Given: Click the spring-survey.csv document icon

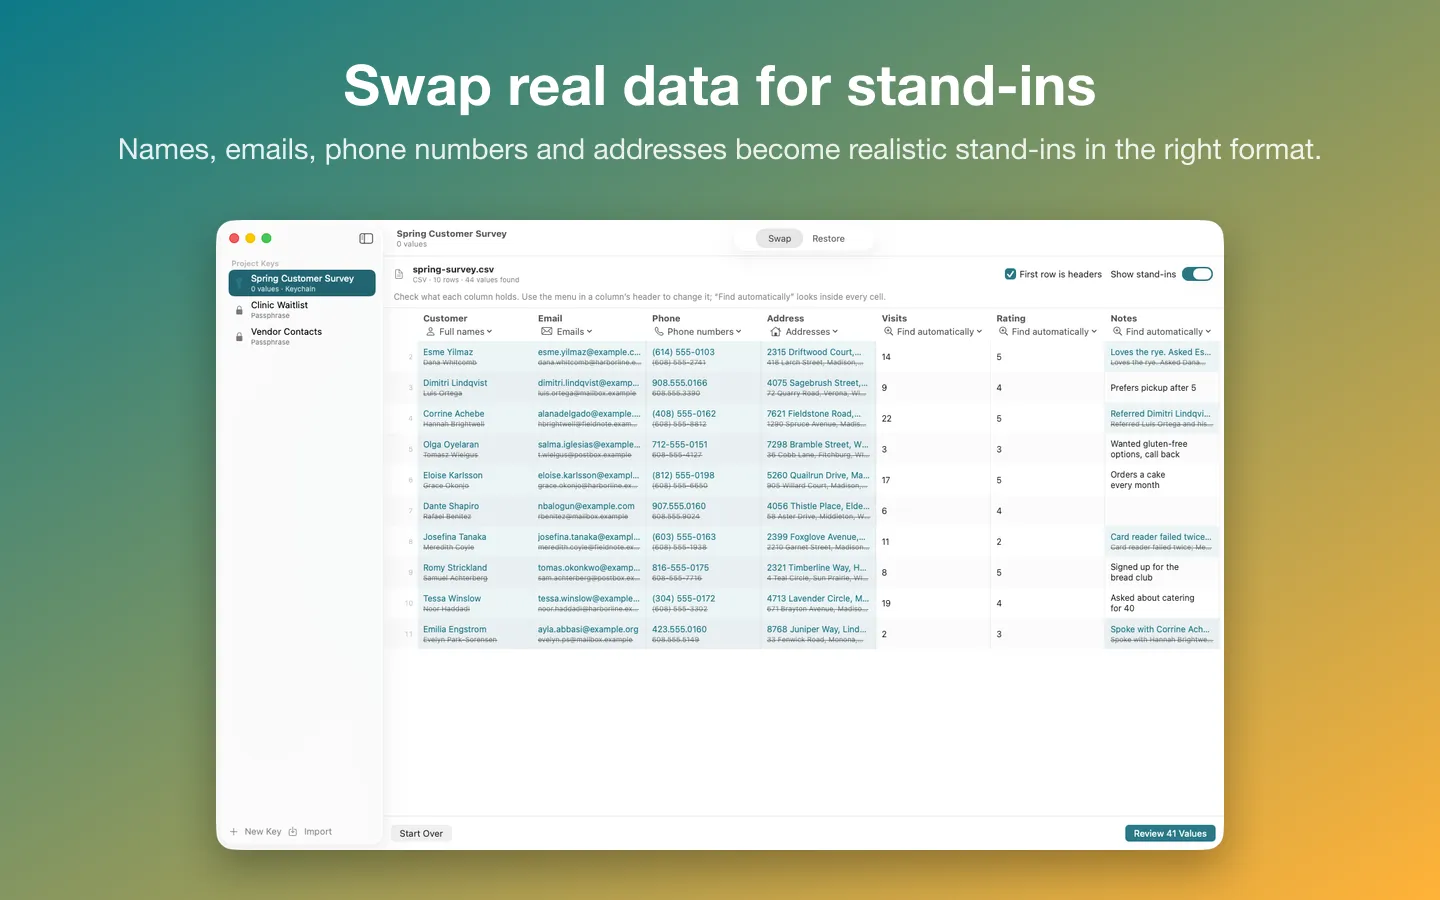Looking at the screenshot, I should pyautogui.click(x=399, y=274).
